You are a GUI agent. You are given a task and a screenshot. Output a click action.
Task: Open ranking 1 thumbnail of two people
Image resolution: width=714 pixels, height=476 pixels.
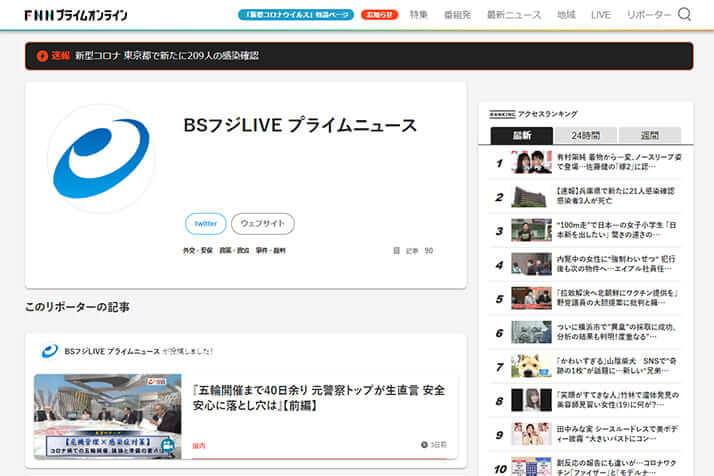click(531, 162)
